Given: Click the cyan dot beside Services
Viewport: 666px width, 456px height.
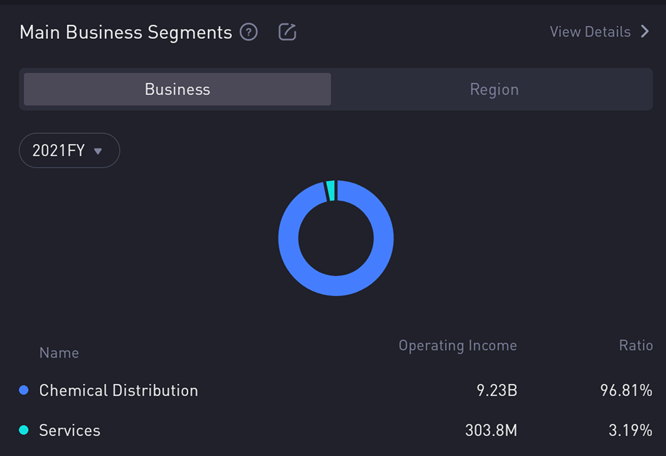Looking at the screenshot, I should pyautogui.click(x=24, y=430).
